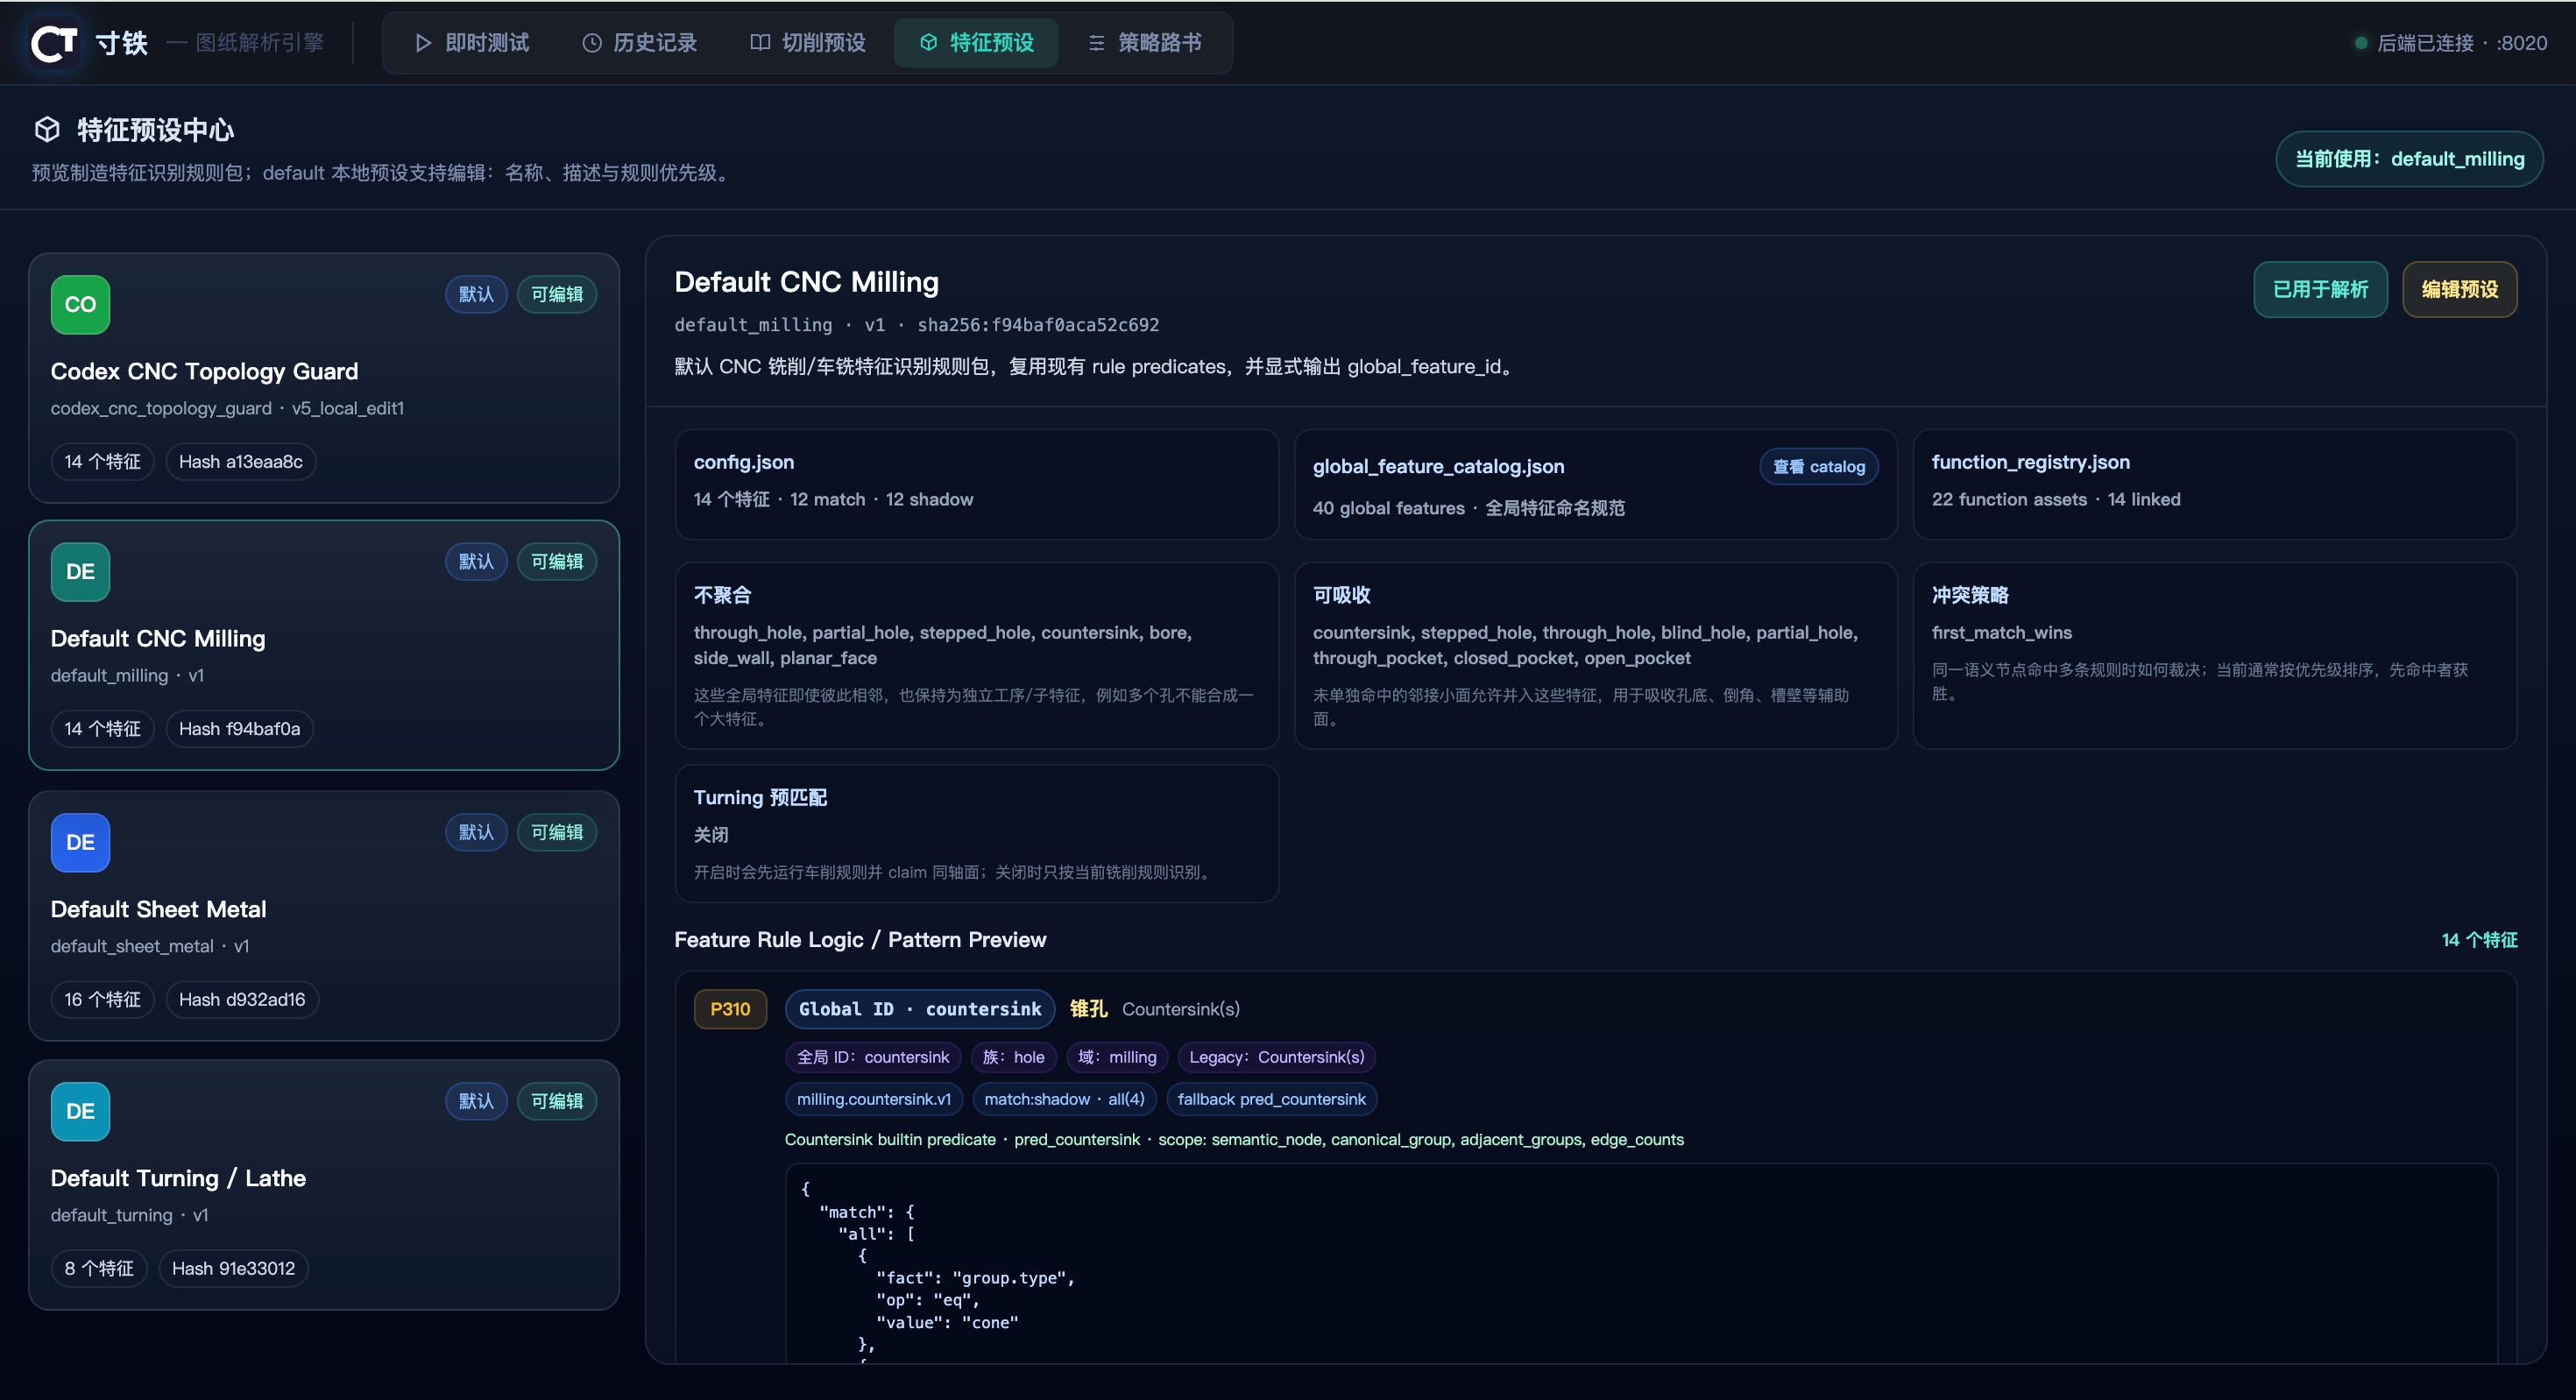
Task: Go to the 策略路书 tab
Action: (x=1145, y=43)
